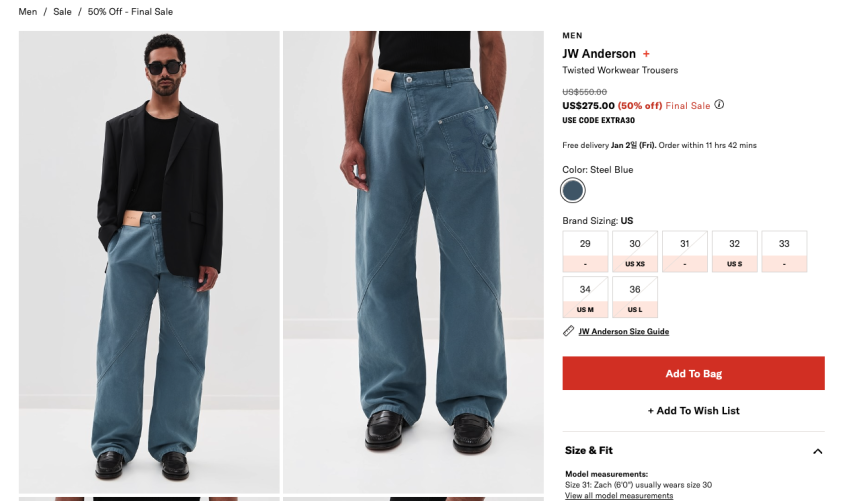Click the ruler icon by Size Guide
This screenshot has height=501, width=849.
pos(568,331)
